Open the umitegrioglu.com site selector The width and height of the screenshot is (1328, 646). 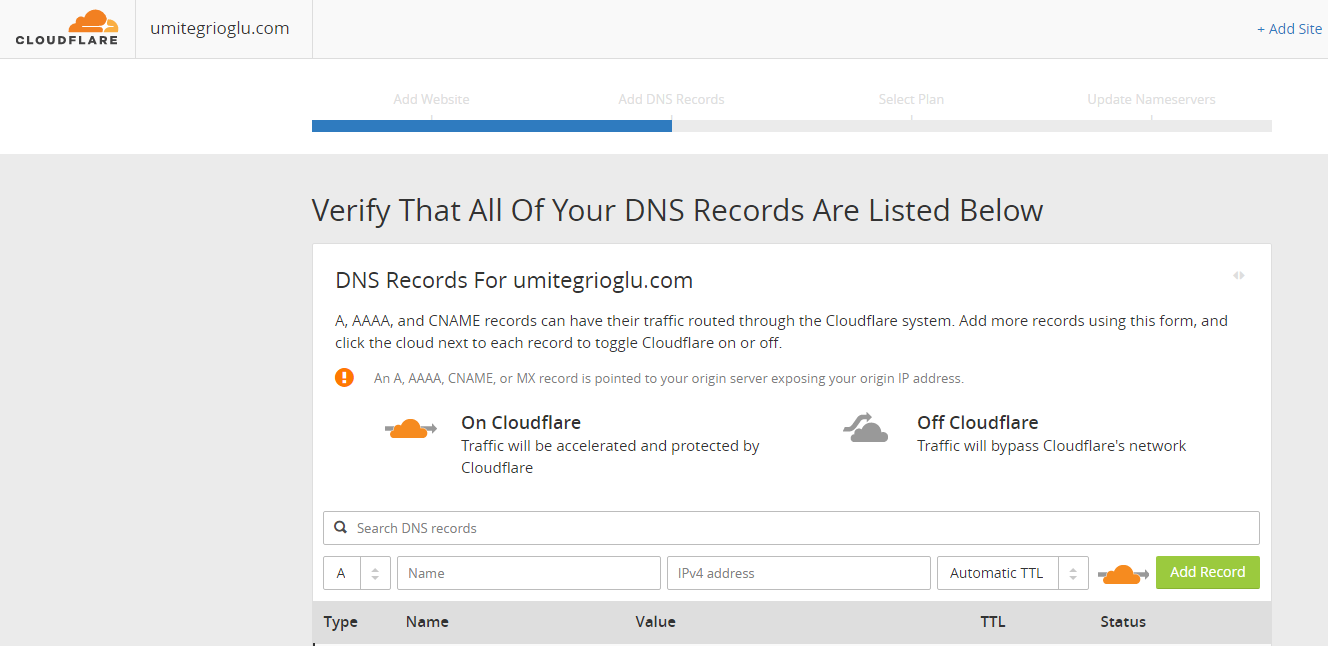point(220,28)
